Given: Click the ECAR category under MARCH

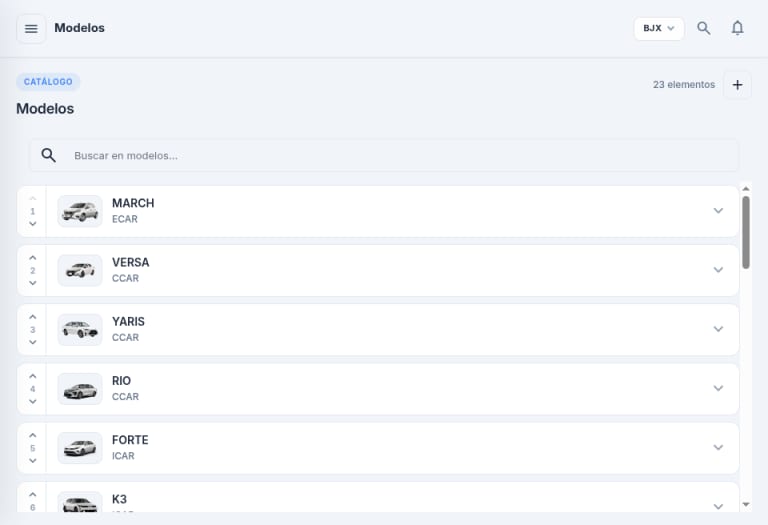Looking at the screenshot, I should tap(125, 219).
